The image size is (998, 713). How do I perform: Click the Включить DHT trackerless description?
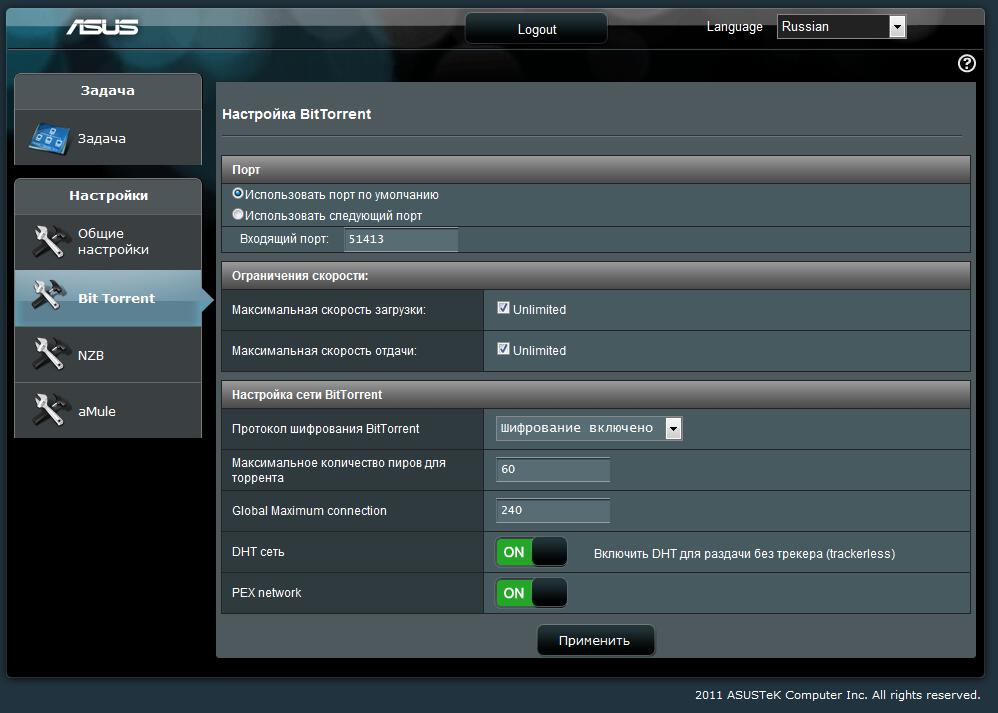coord(744,554)
